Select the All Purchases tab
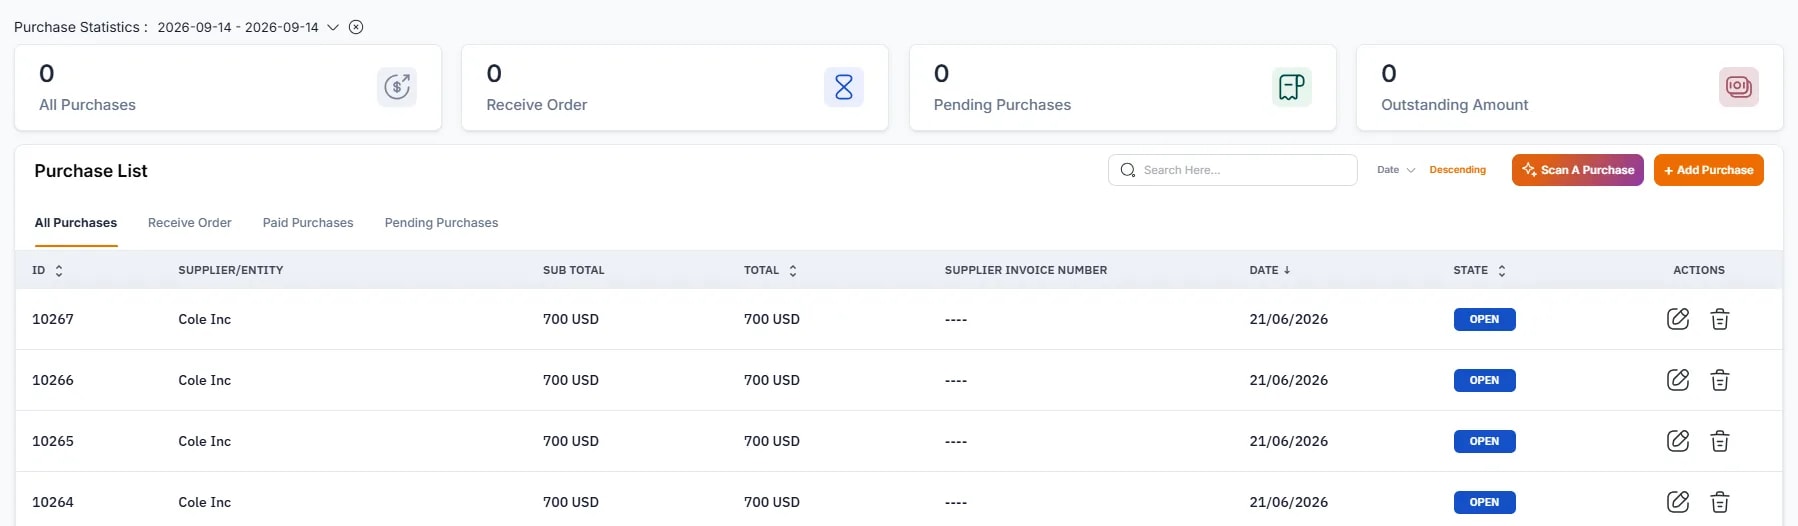This screenshot has height=526, width=1798. (x=76, y=223)
